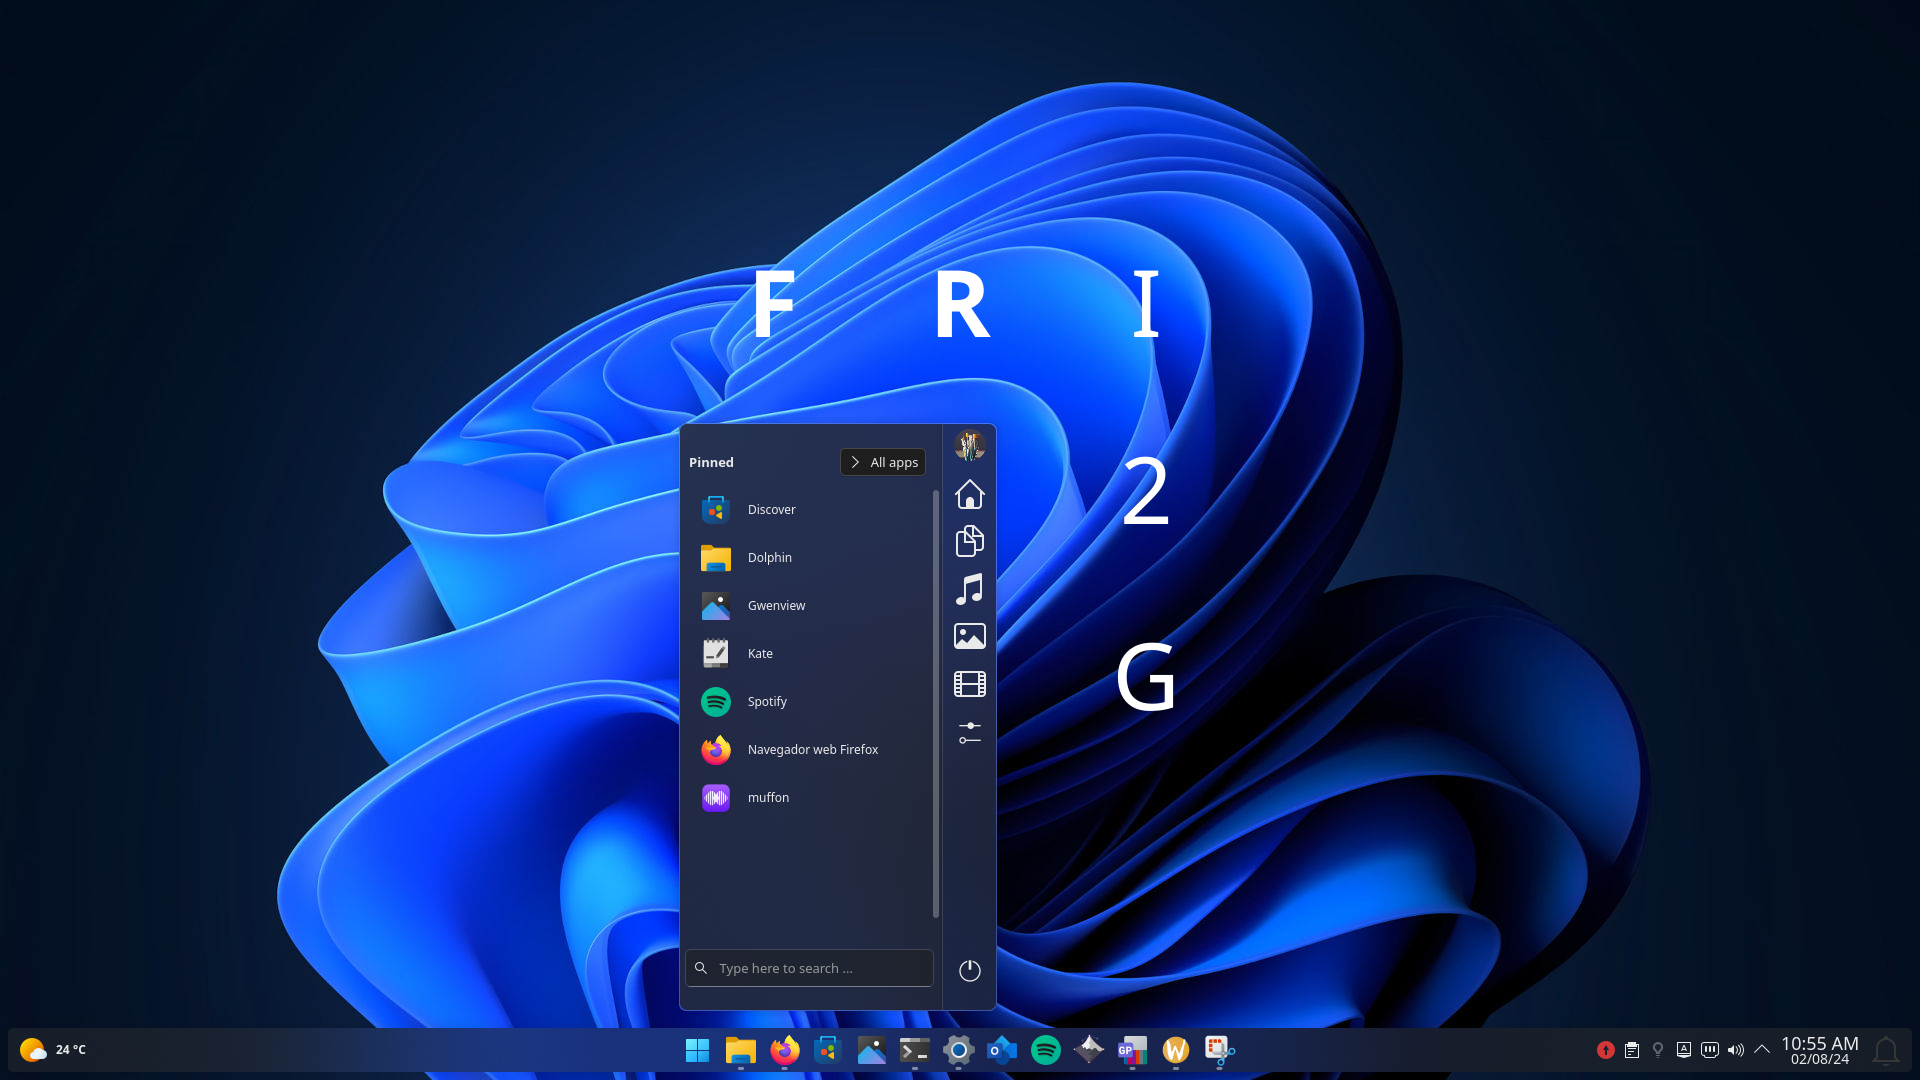
Task: Open the clipboard tray icon
Action: point(1631,1050)
